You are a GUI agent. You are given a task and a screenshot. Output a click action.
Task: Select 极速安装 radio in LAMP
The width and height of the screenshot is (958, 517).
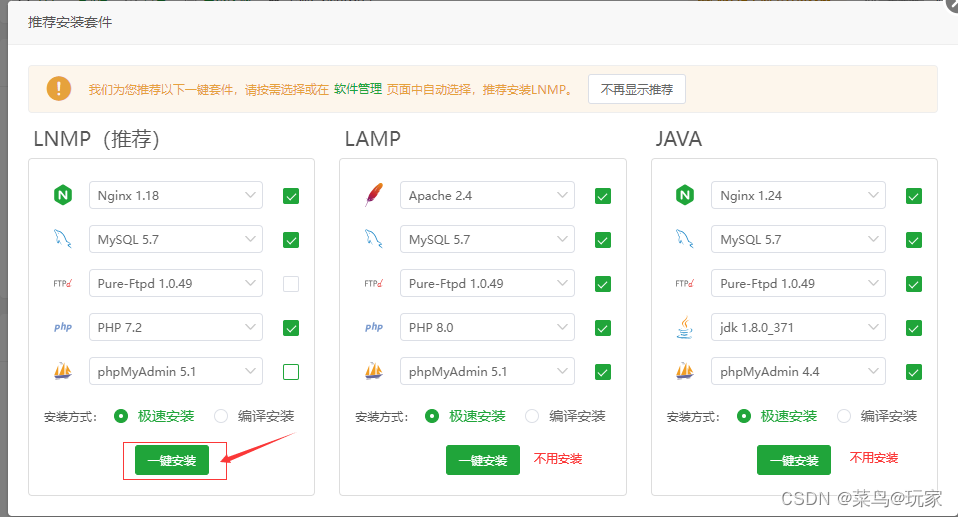click(x=432, y=416)
